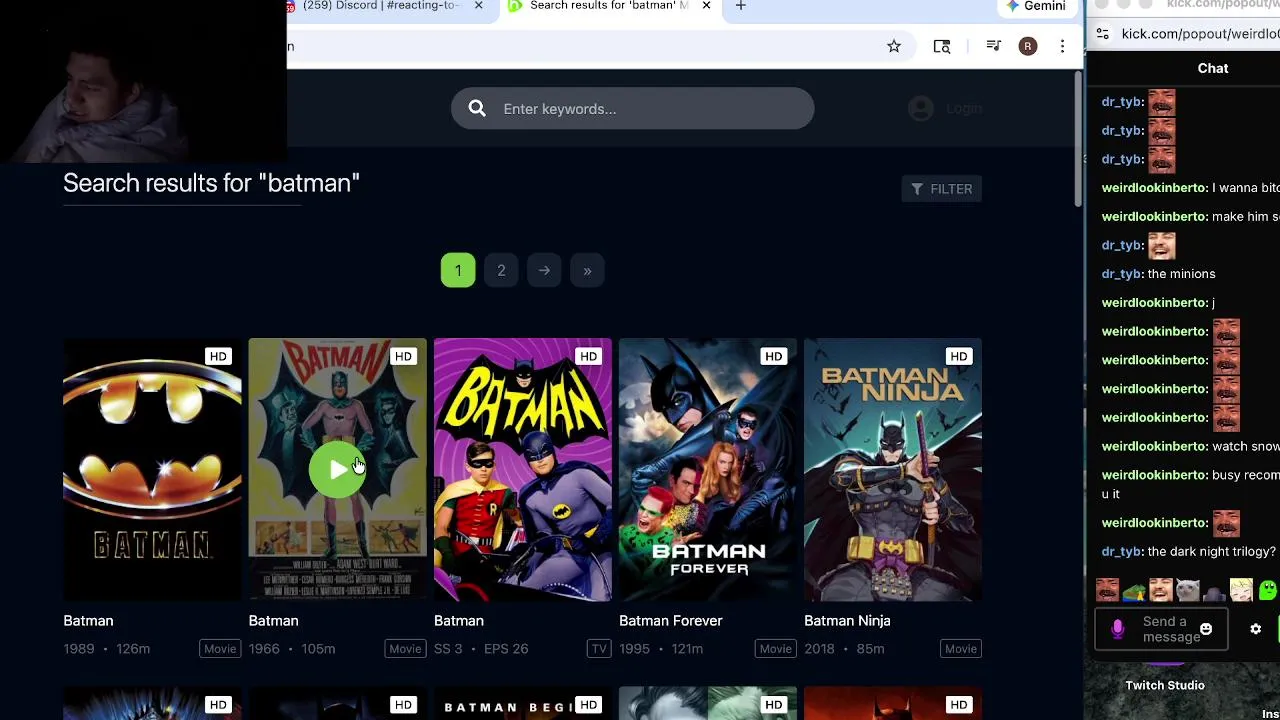Viewport: 1280px width, 720px height.
Task: Open the Batman 1989 poster
Action: tap(152, 470)
